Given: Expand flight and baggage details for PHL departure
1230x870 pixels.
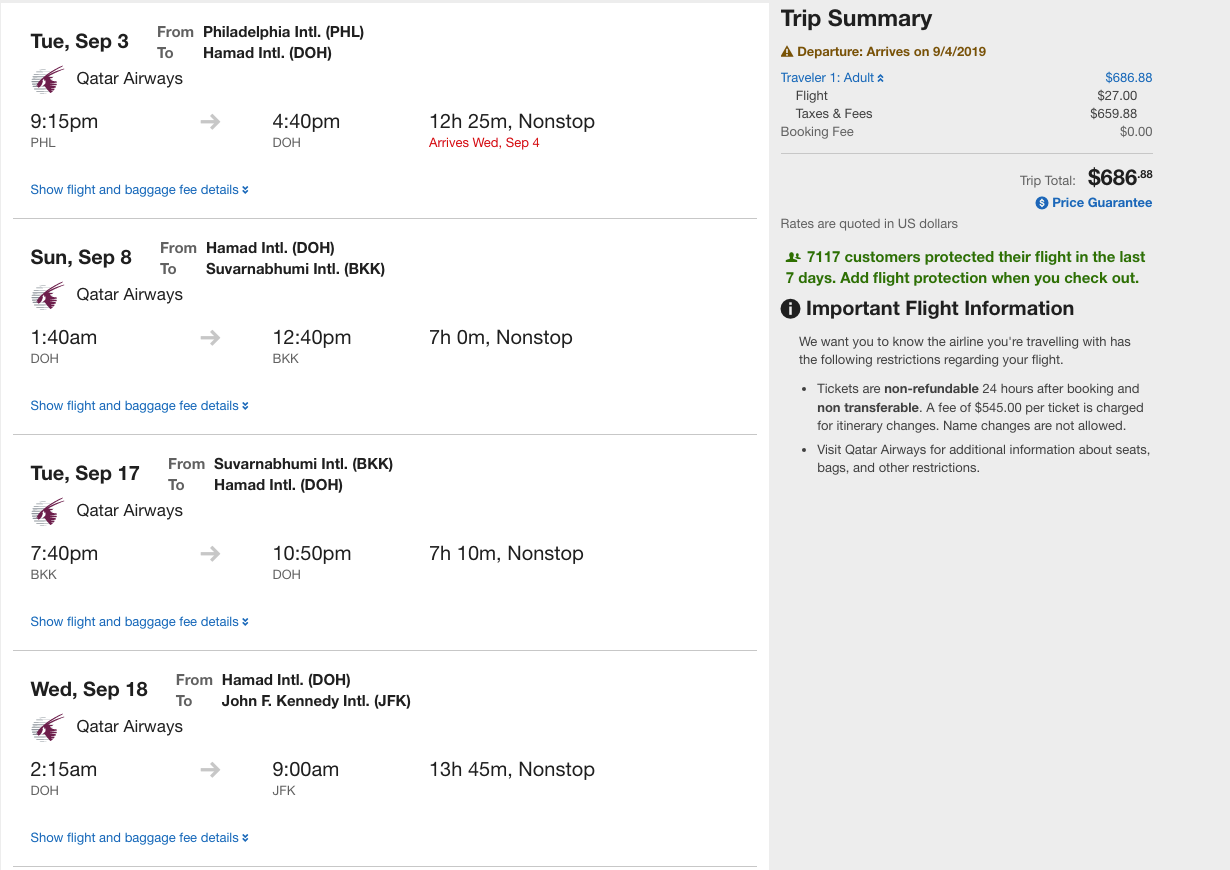Looking at the screenshot, I should [139, 190].
